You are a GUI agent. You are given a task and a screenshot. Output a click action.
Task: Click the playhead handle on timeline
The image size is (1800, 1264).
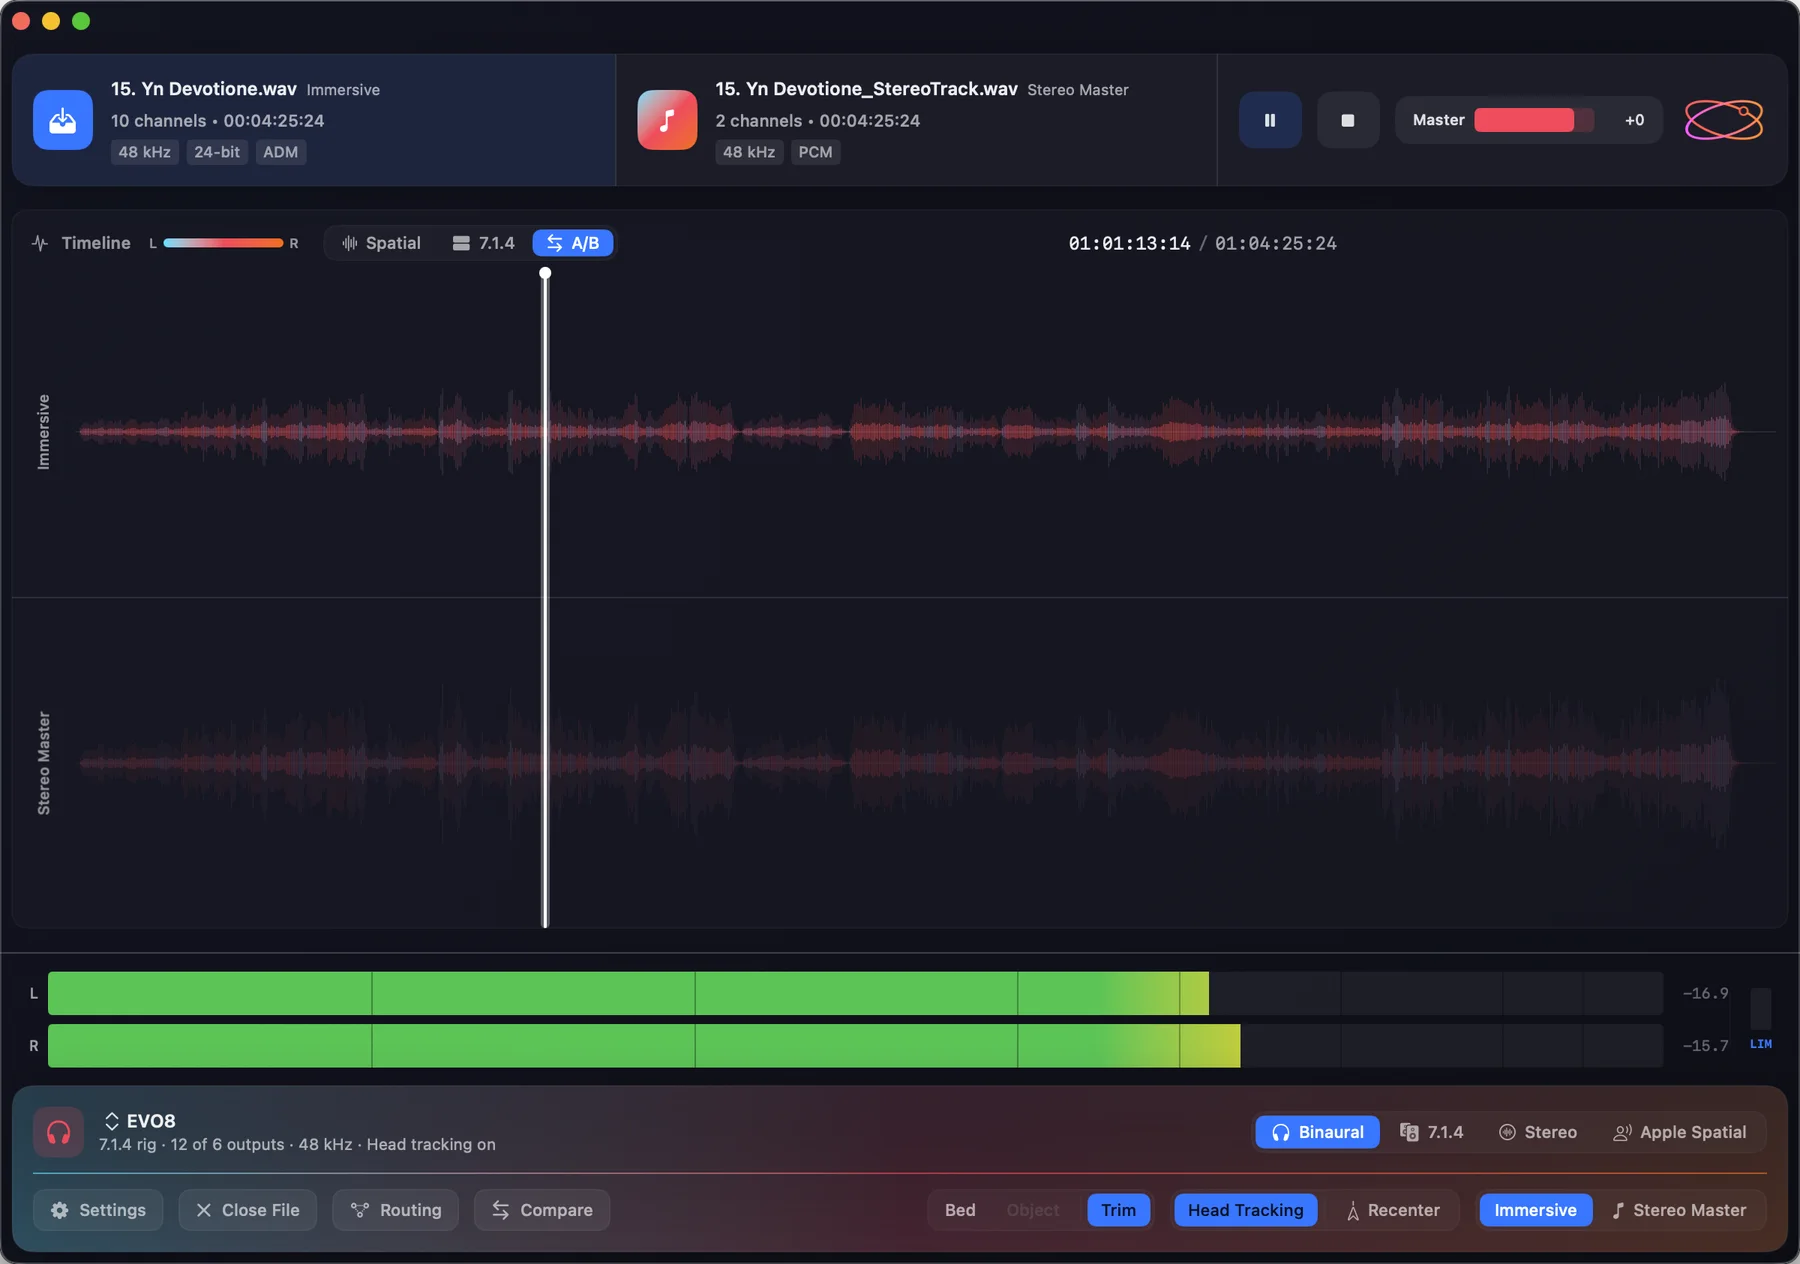545,273
